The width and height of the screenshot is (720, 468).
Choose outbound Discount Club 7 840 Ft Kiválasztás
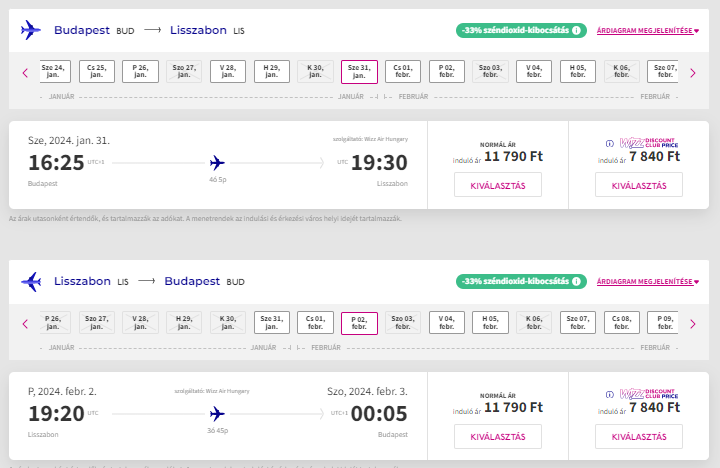click(638, 185)
